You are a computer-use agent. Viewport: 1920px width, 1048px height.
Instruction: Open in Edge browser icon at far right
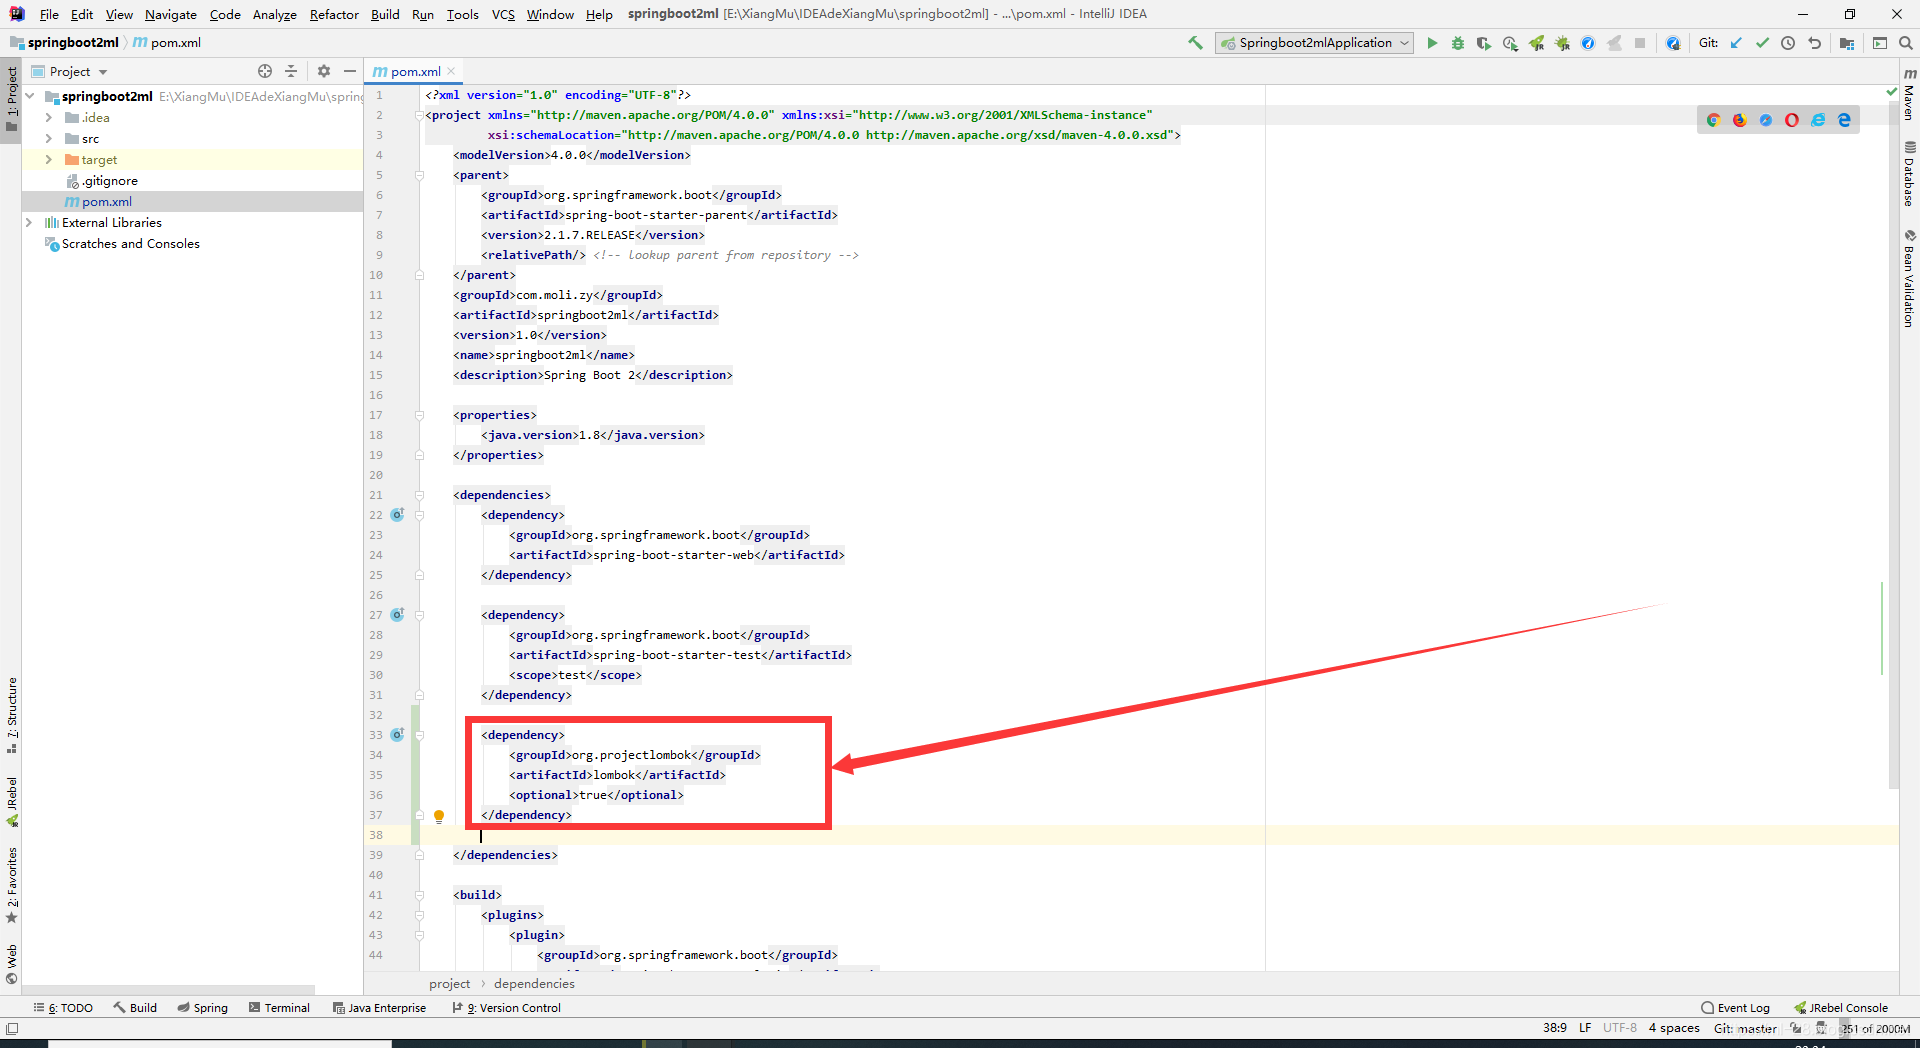pyautogui.click(x=1844, y=120)
